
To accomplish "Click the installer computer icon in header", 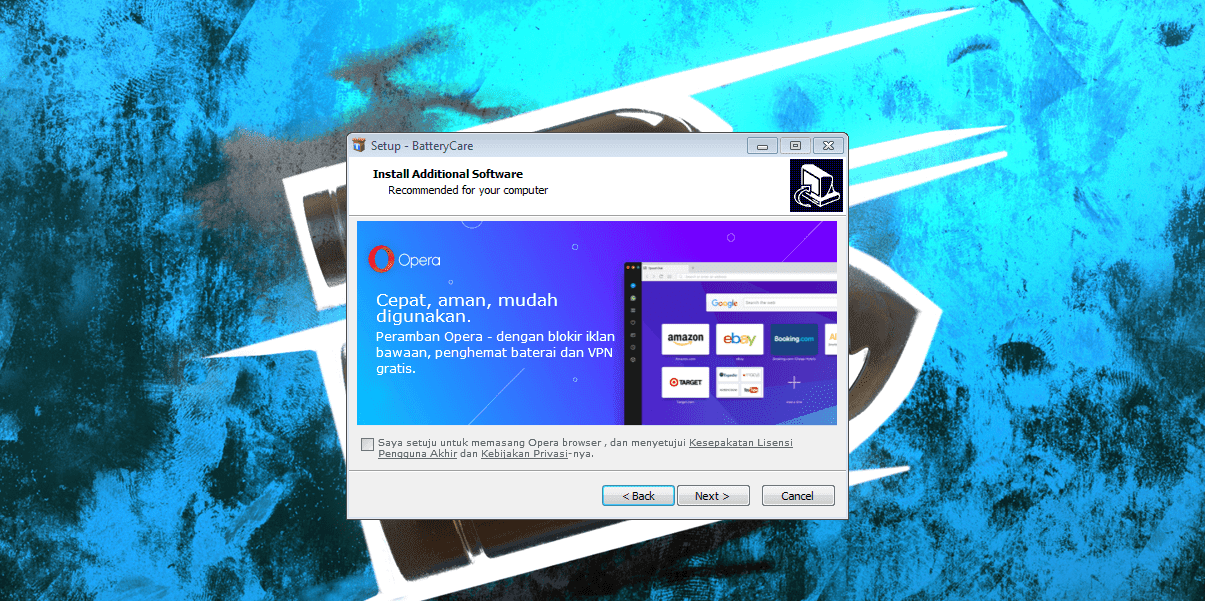I will (x=816, y=185).
